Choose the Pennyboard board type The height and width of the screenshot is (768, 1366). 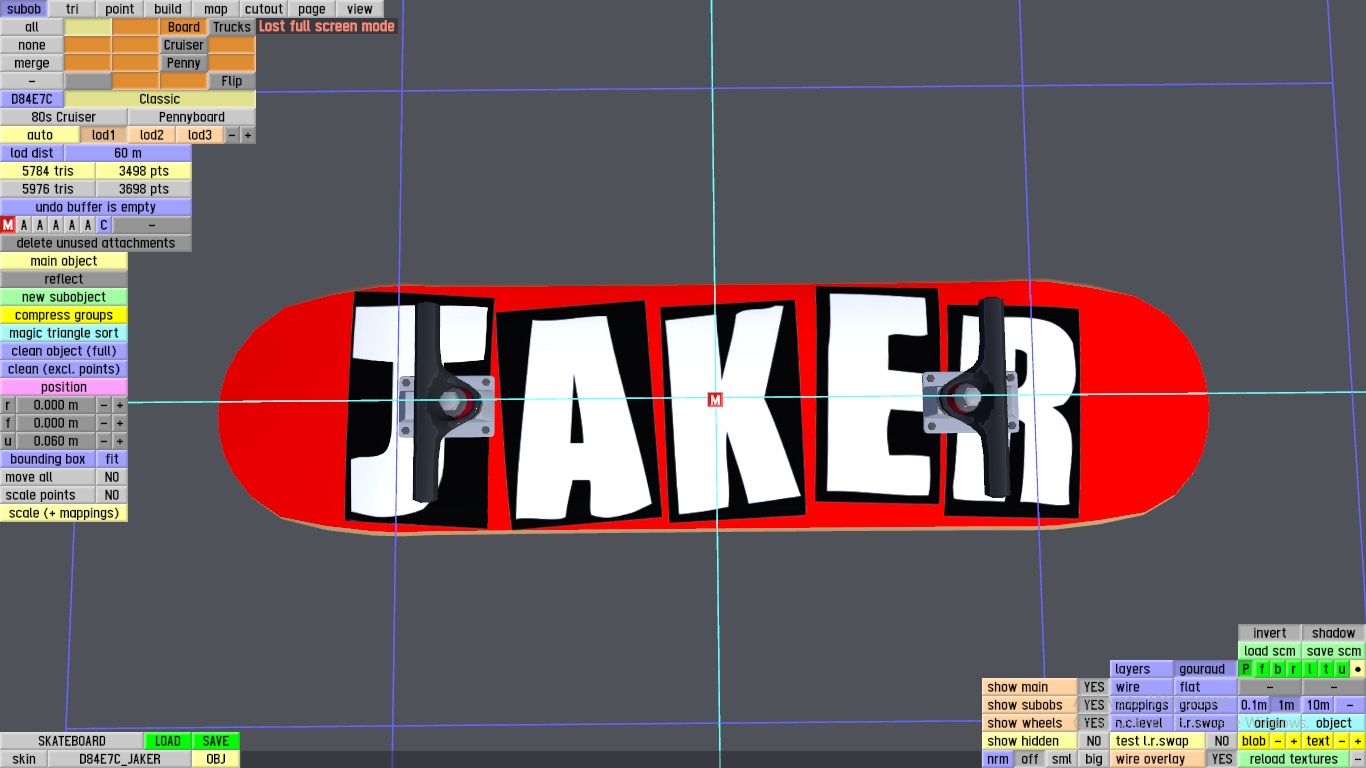point(192,117)
